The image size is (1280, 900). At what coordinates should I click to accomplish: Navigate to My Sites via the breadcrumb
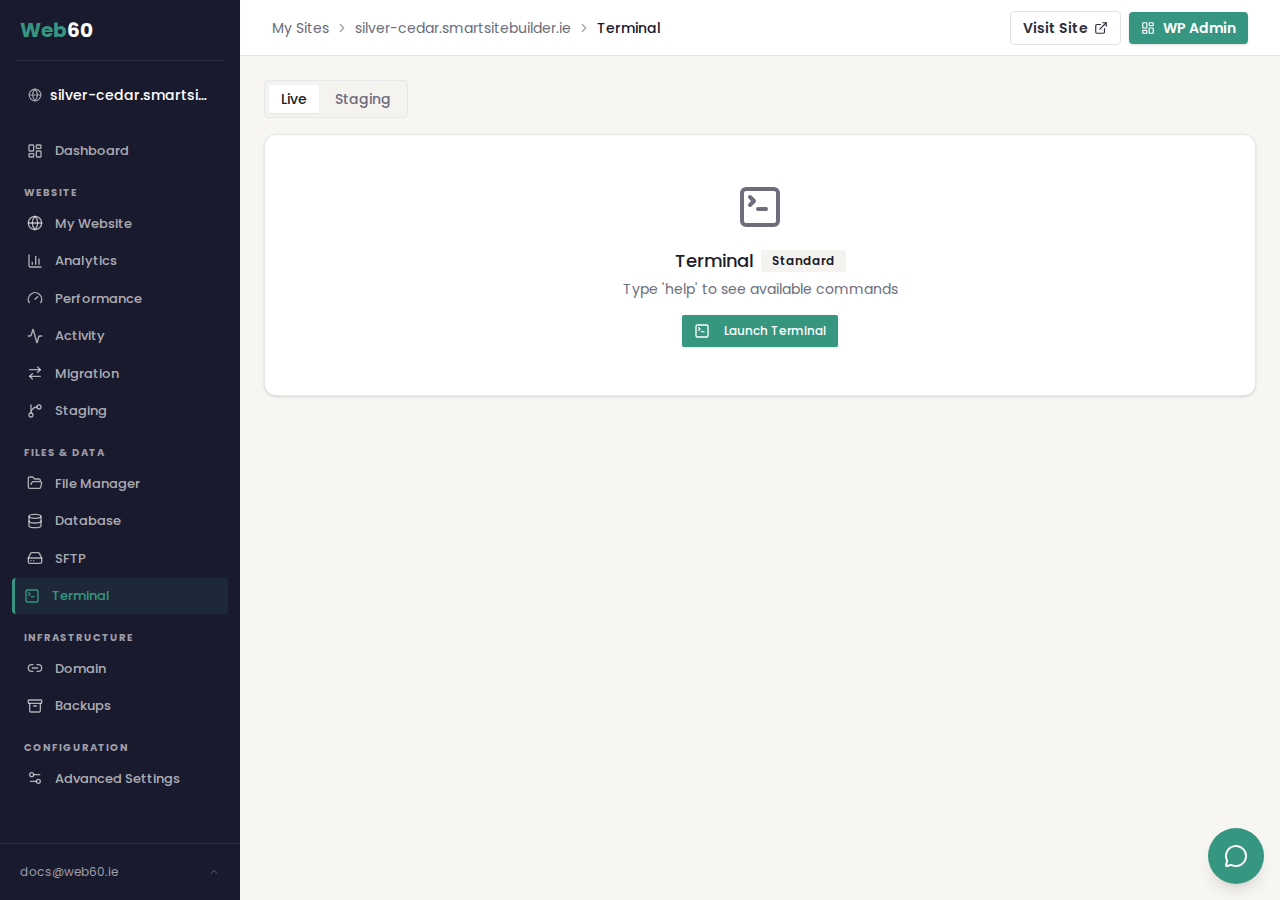point(300,28)
